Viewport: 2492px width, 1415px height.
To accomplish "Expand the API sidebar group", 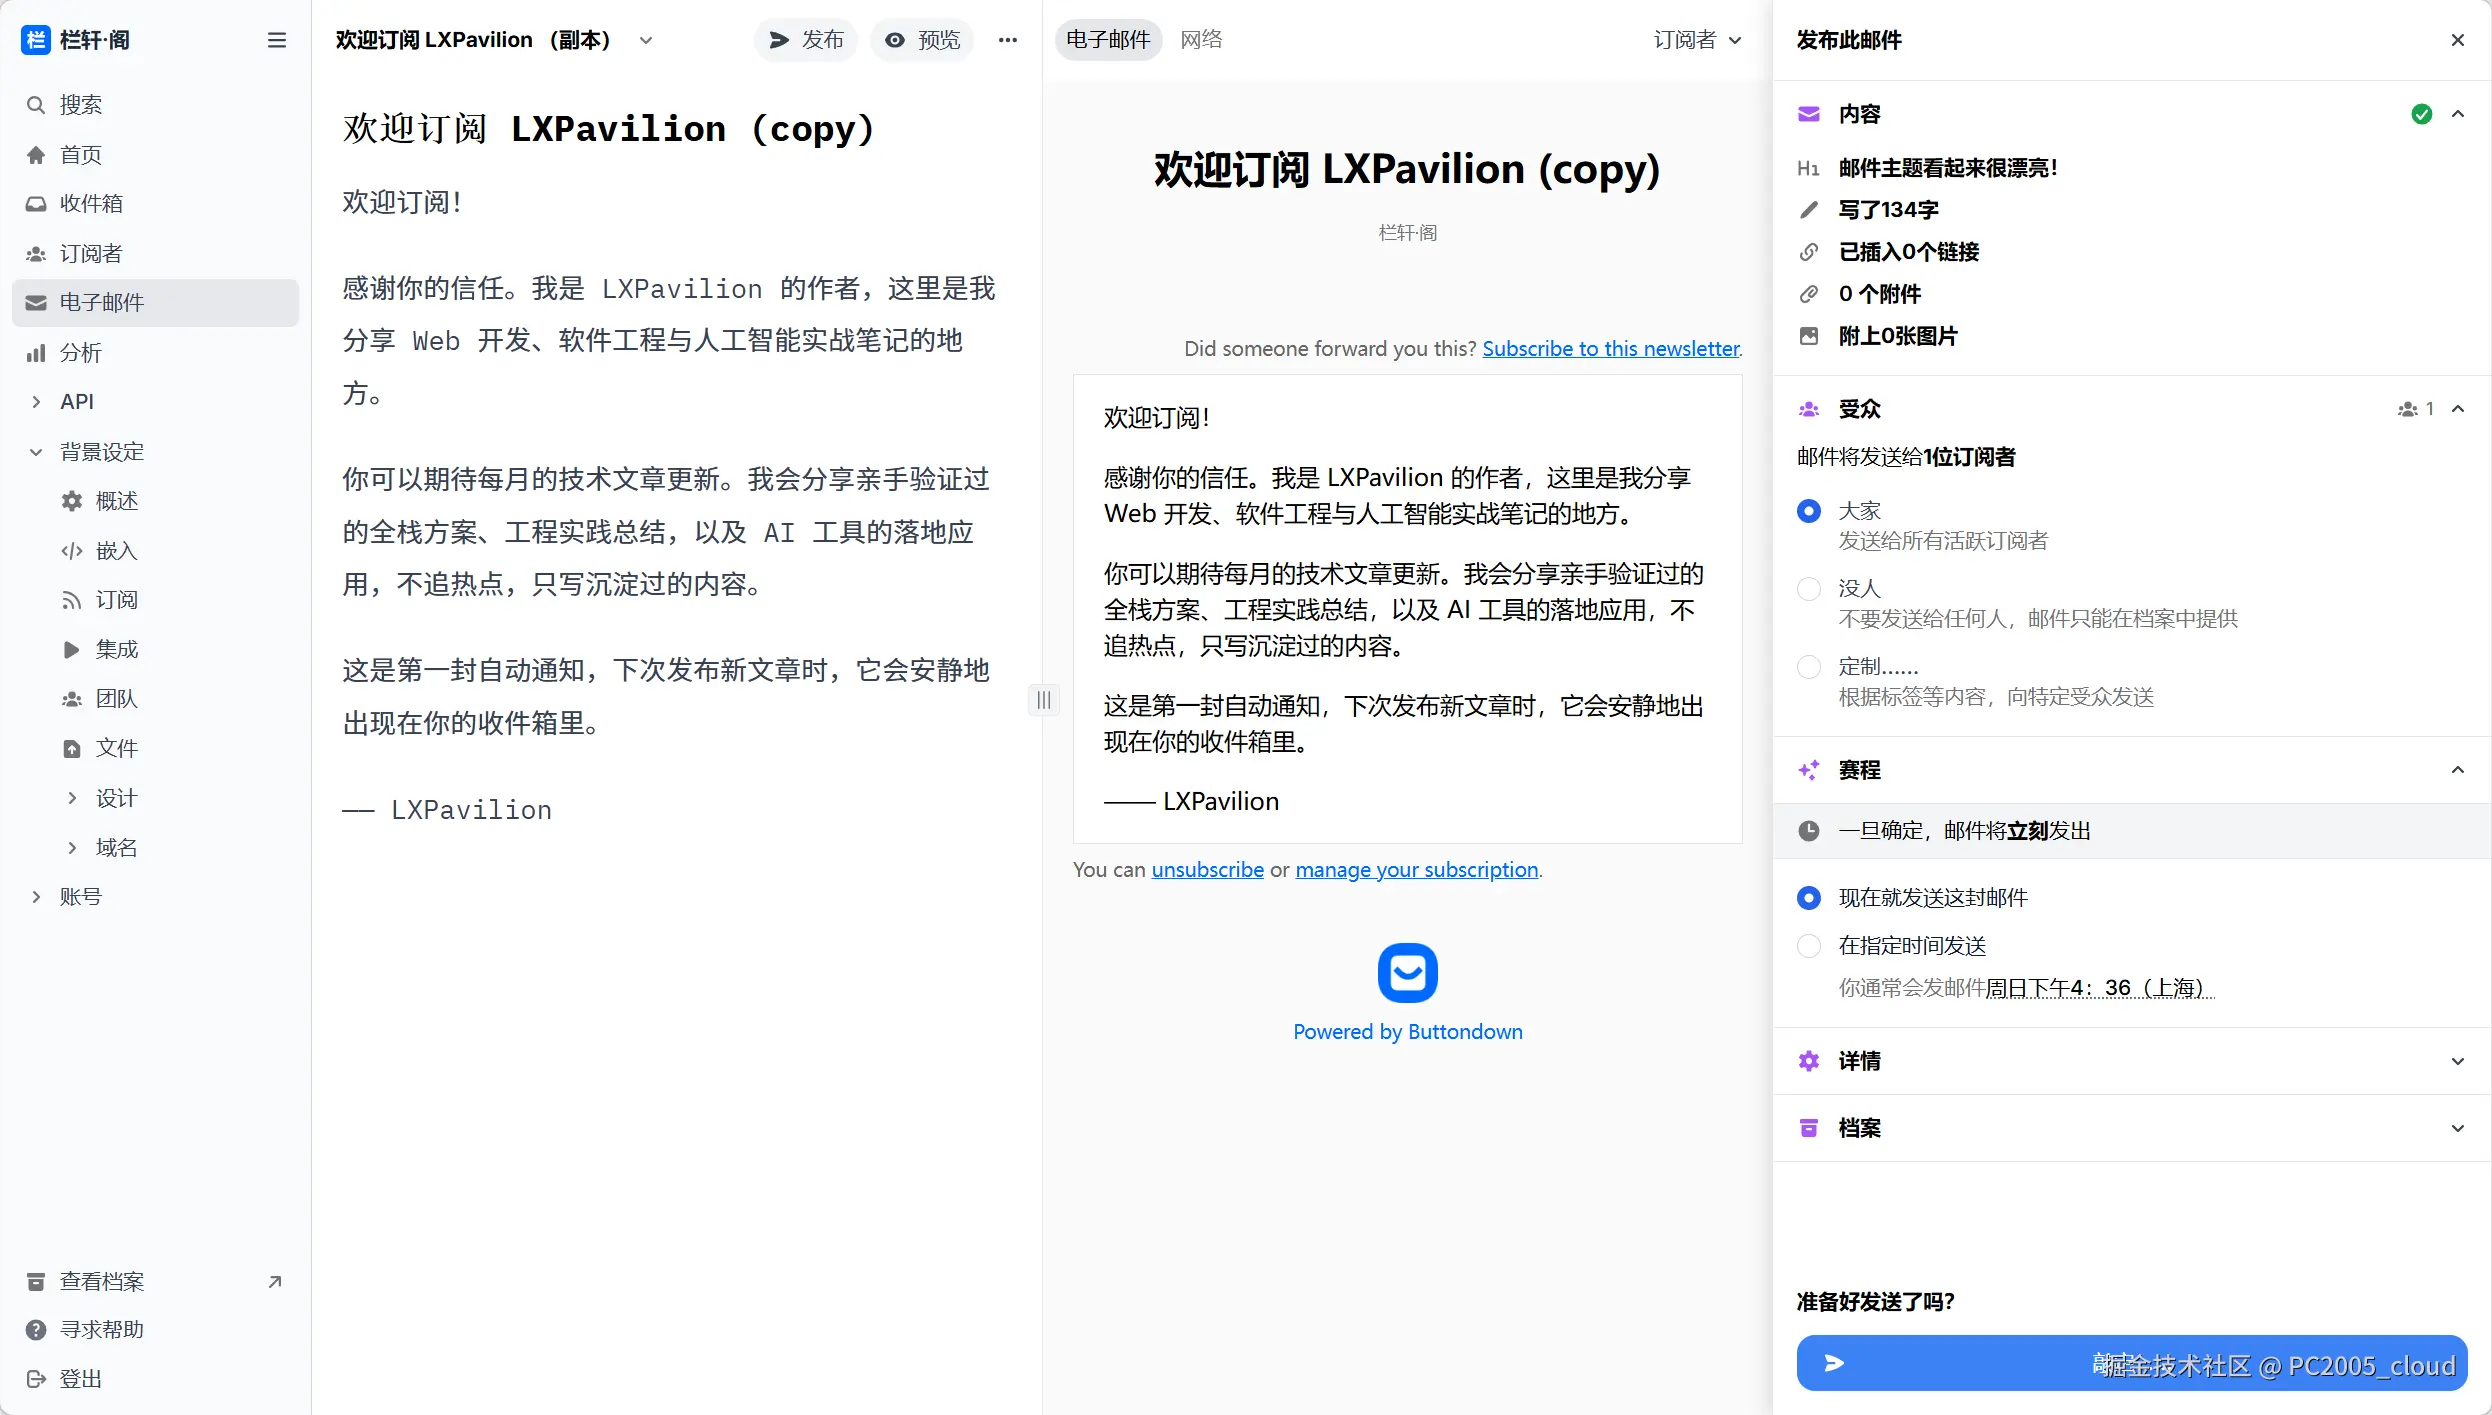I will point(36,402).
